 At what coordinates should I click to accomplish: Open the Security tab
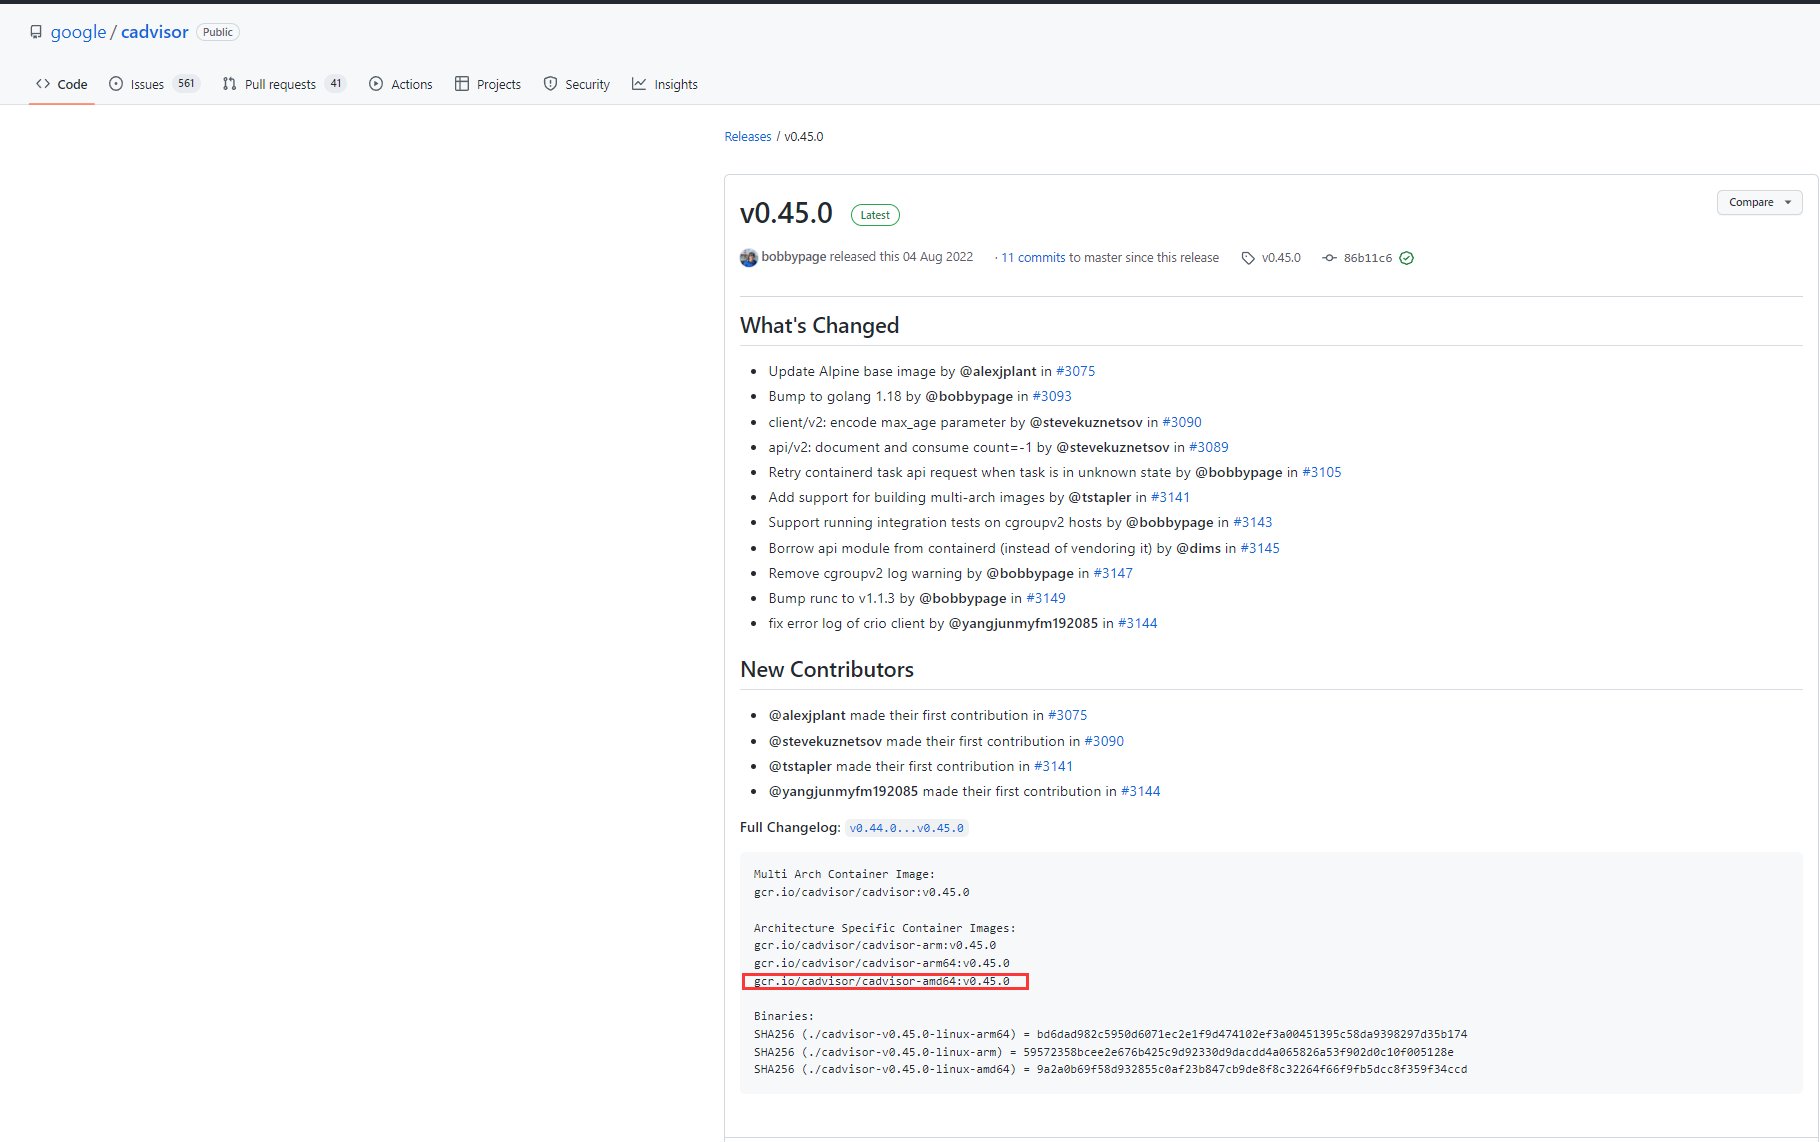click(577, 84)
